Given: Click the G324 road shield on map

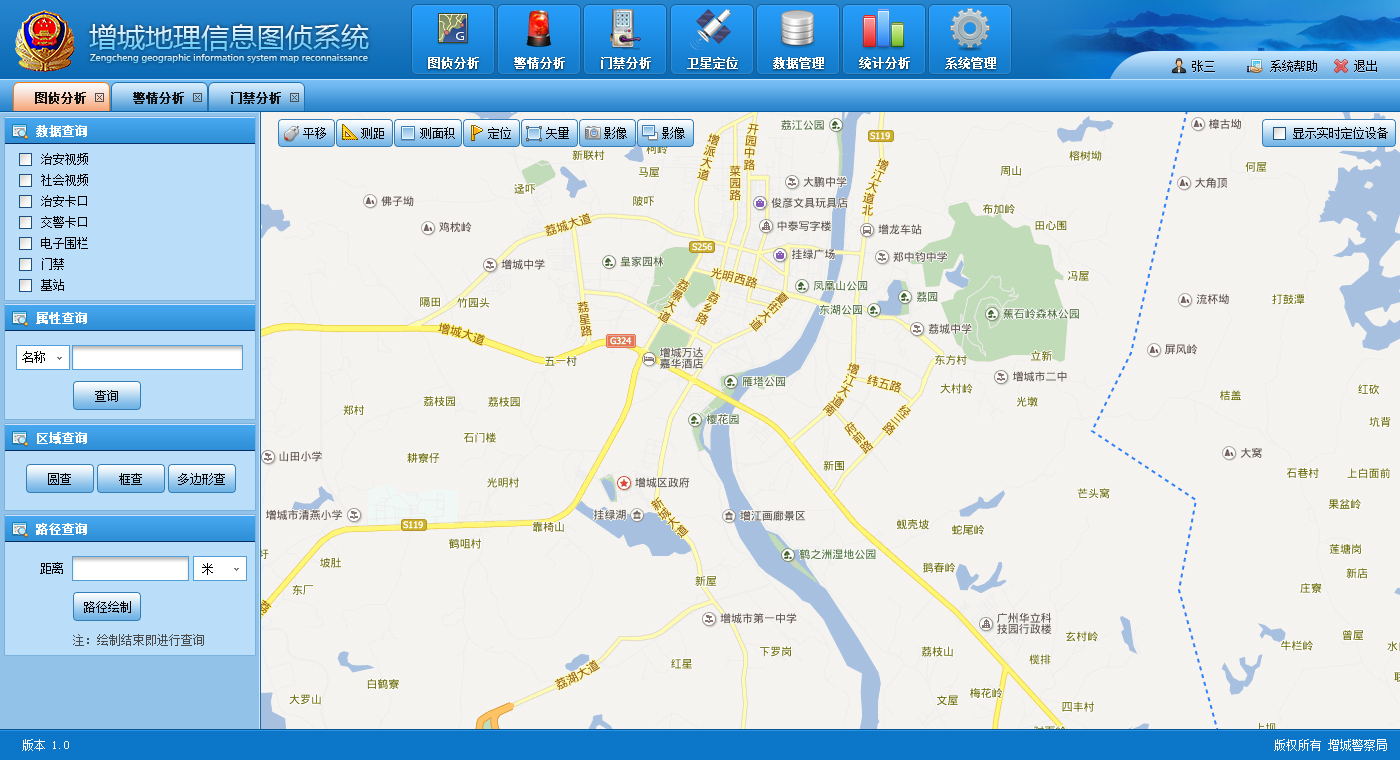Looking at the screenshot, I should pos(621,341).
